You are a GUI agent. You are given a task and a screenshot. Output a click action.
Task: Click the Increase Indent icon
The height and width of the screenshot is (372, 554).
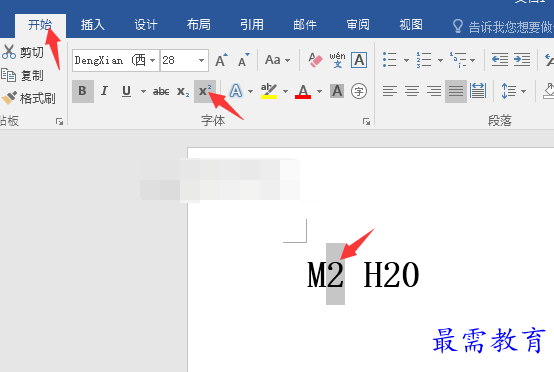click(522, 60)
